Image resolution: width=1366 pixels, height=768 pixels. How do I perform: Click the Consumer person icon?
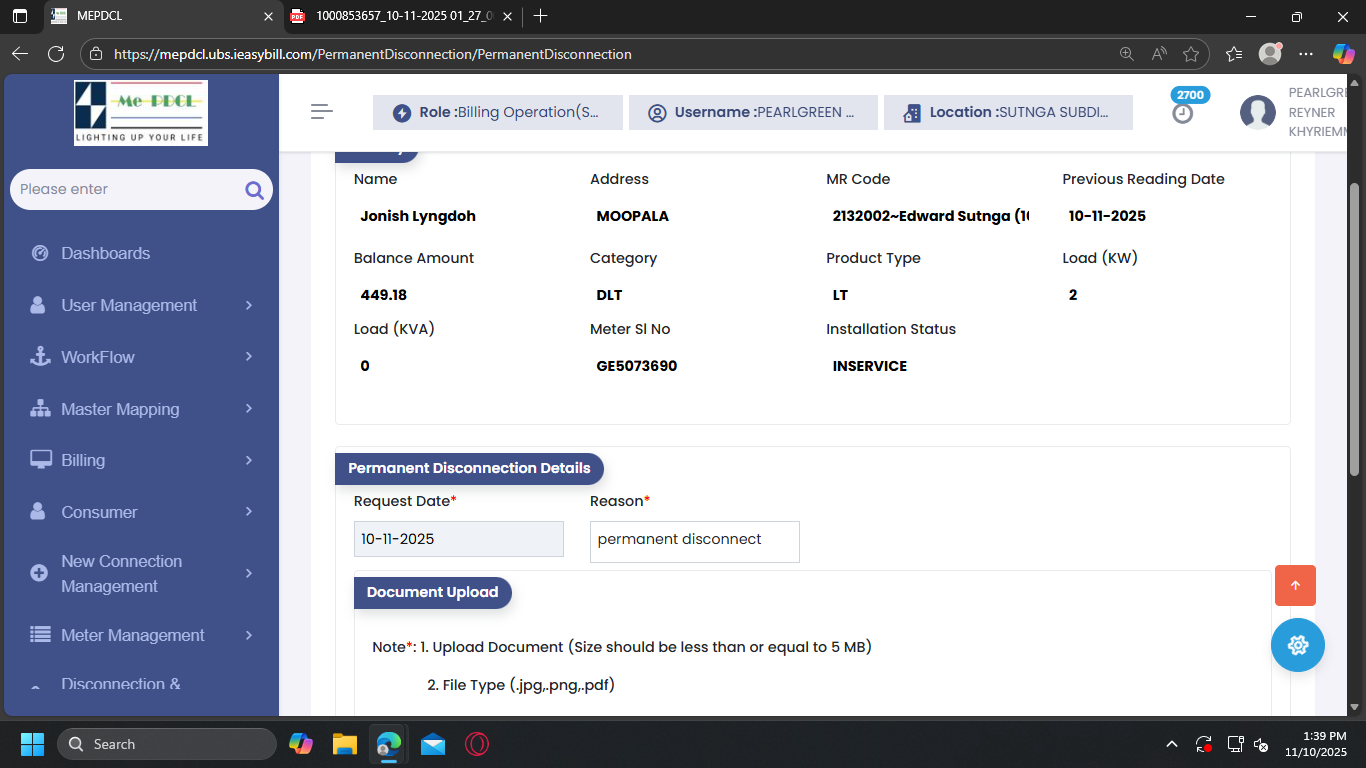[x=38, y=512]
